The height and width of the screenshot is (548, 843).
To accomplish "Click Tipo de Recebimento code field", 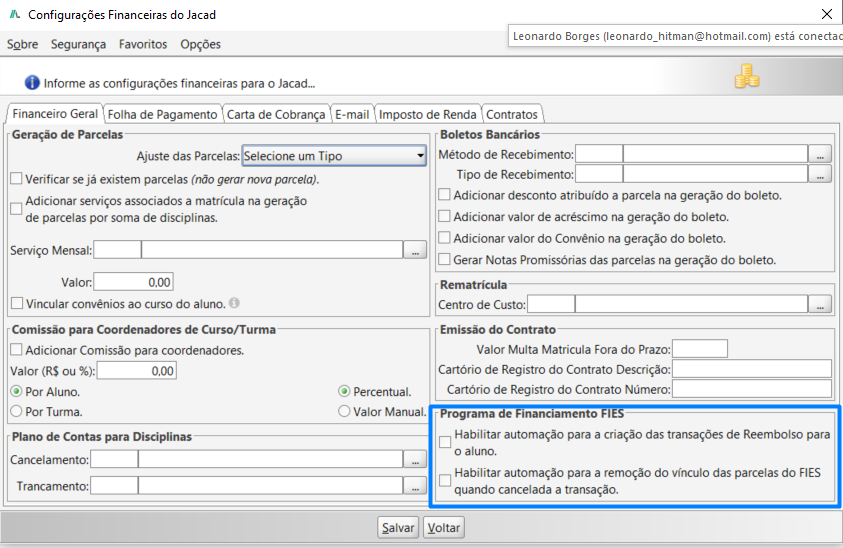I will 599,174.
